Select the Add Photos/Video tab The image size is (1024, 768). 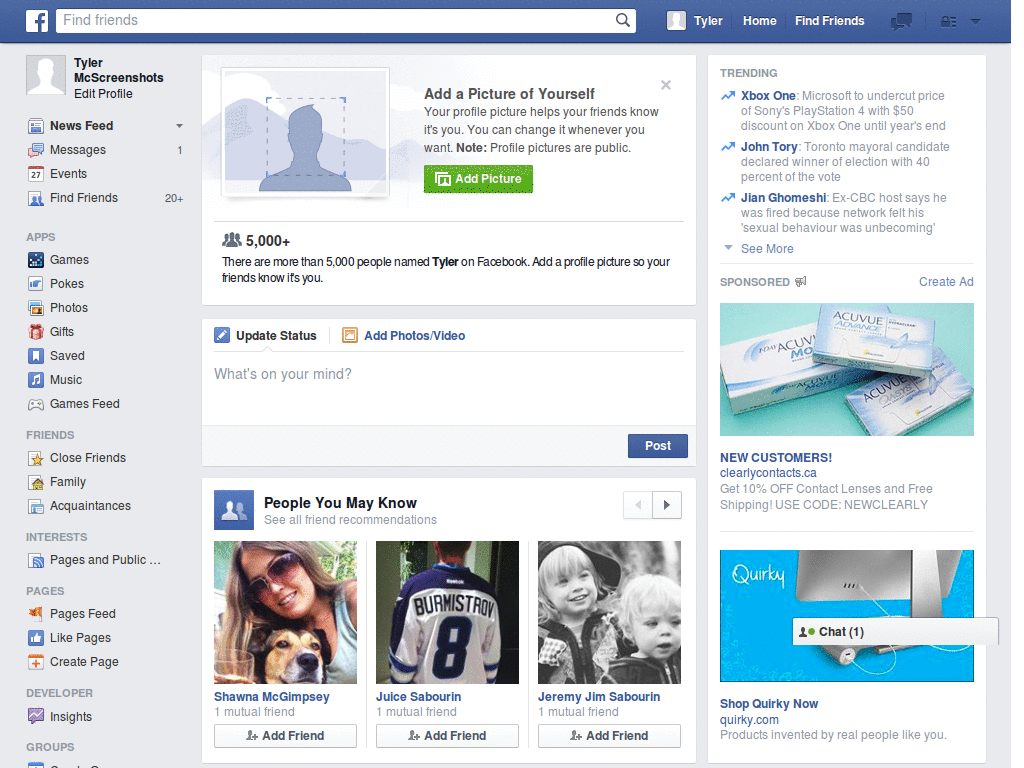(404, 336)
